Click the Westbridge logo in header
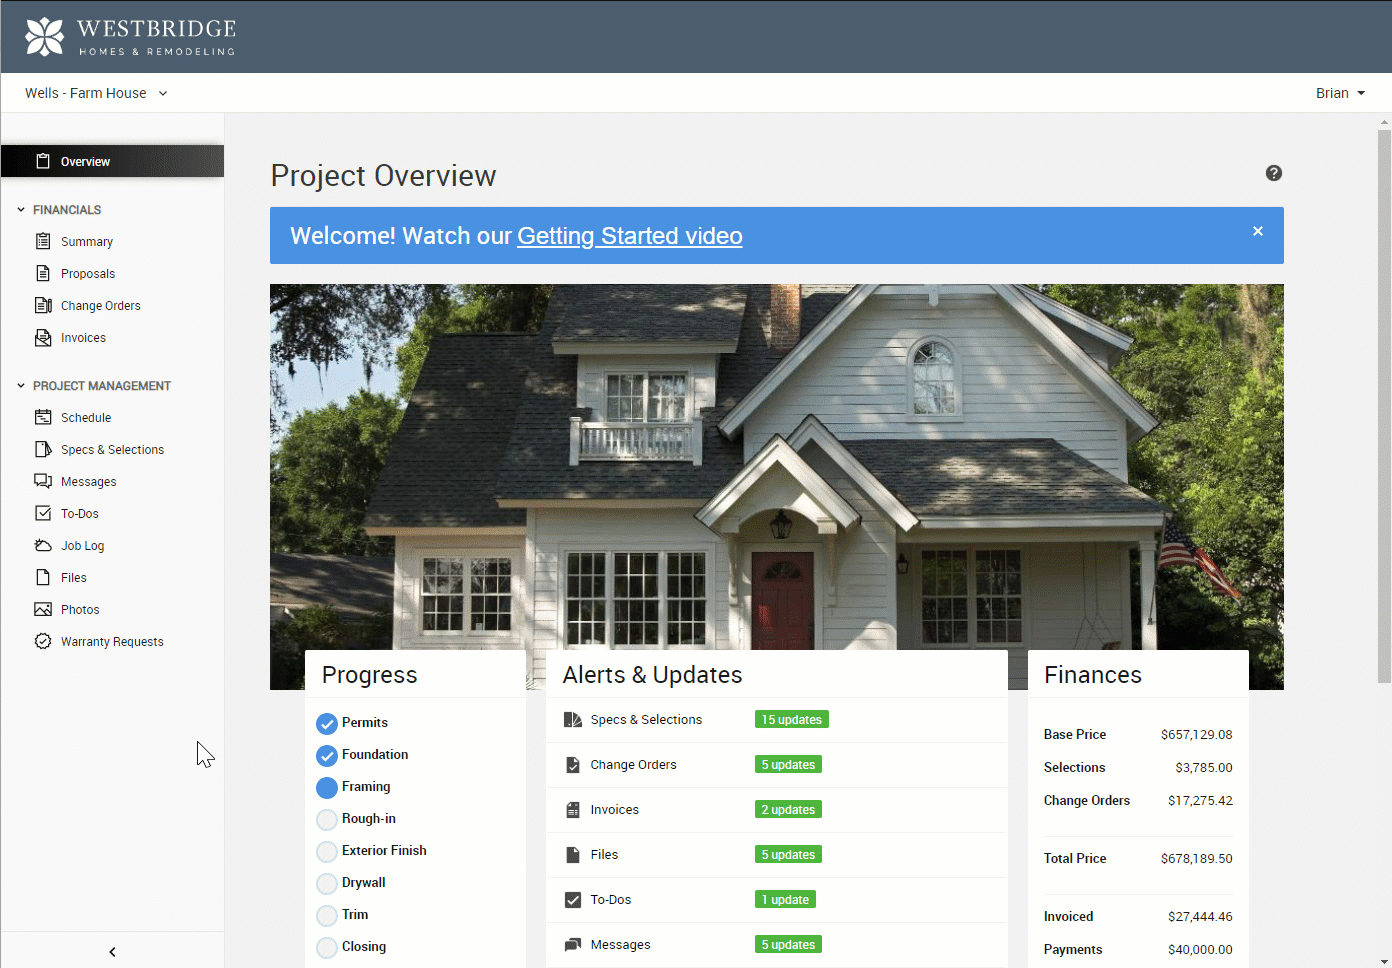This screenshot has width=1392, height=968. [130, 37]
